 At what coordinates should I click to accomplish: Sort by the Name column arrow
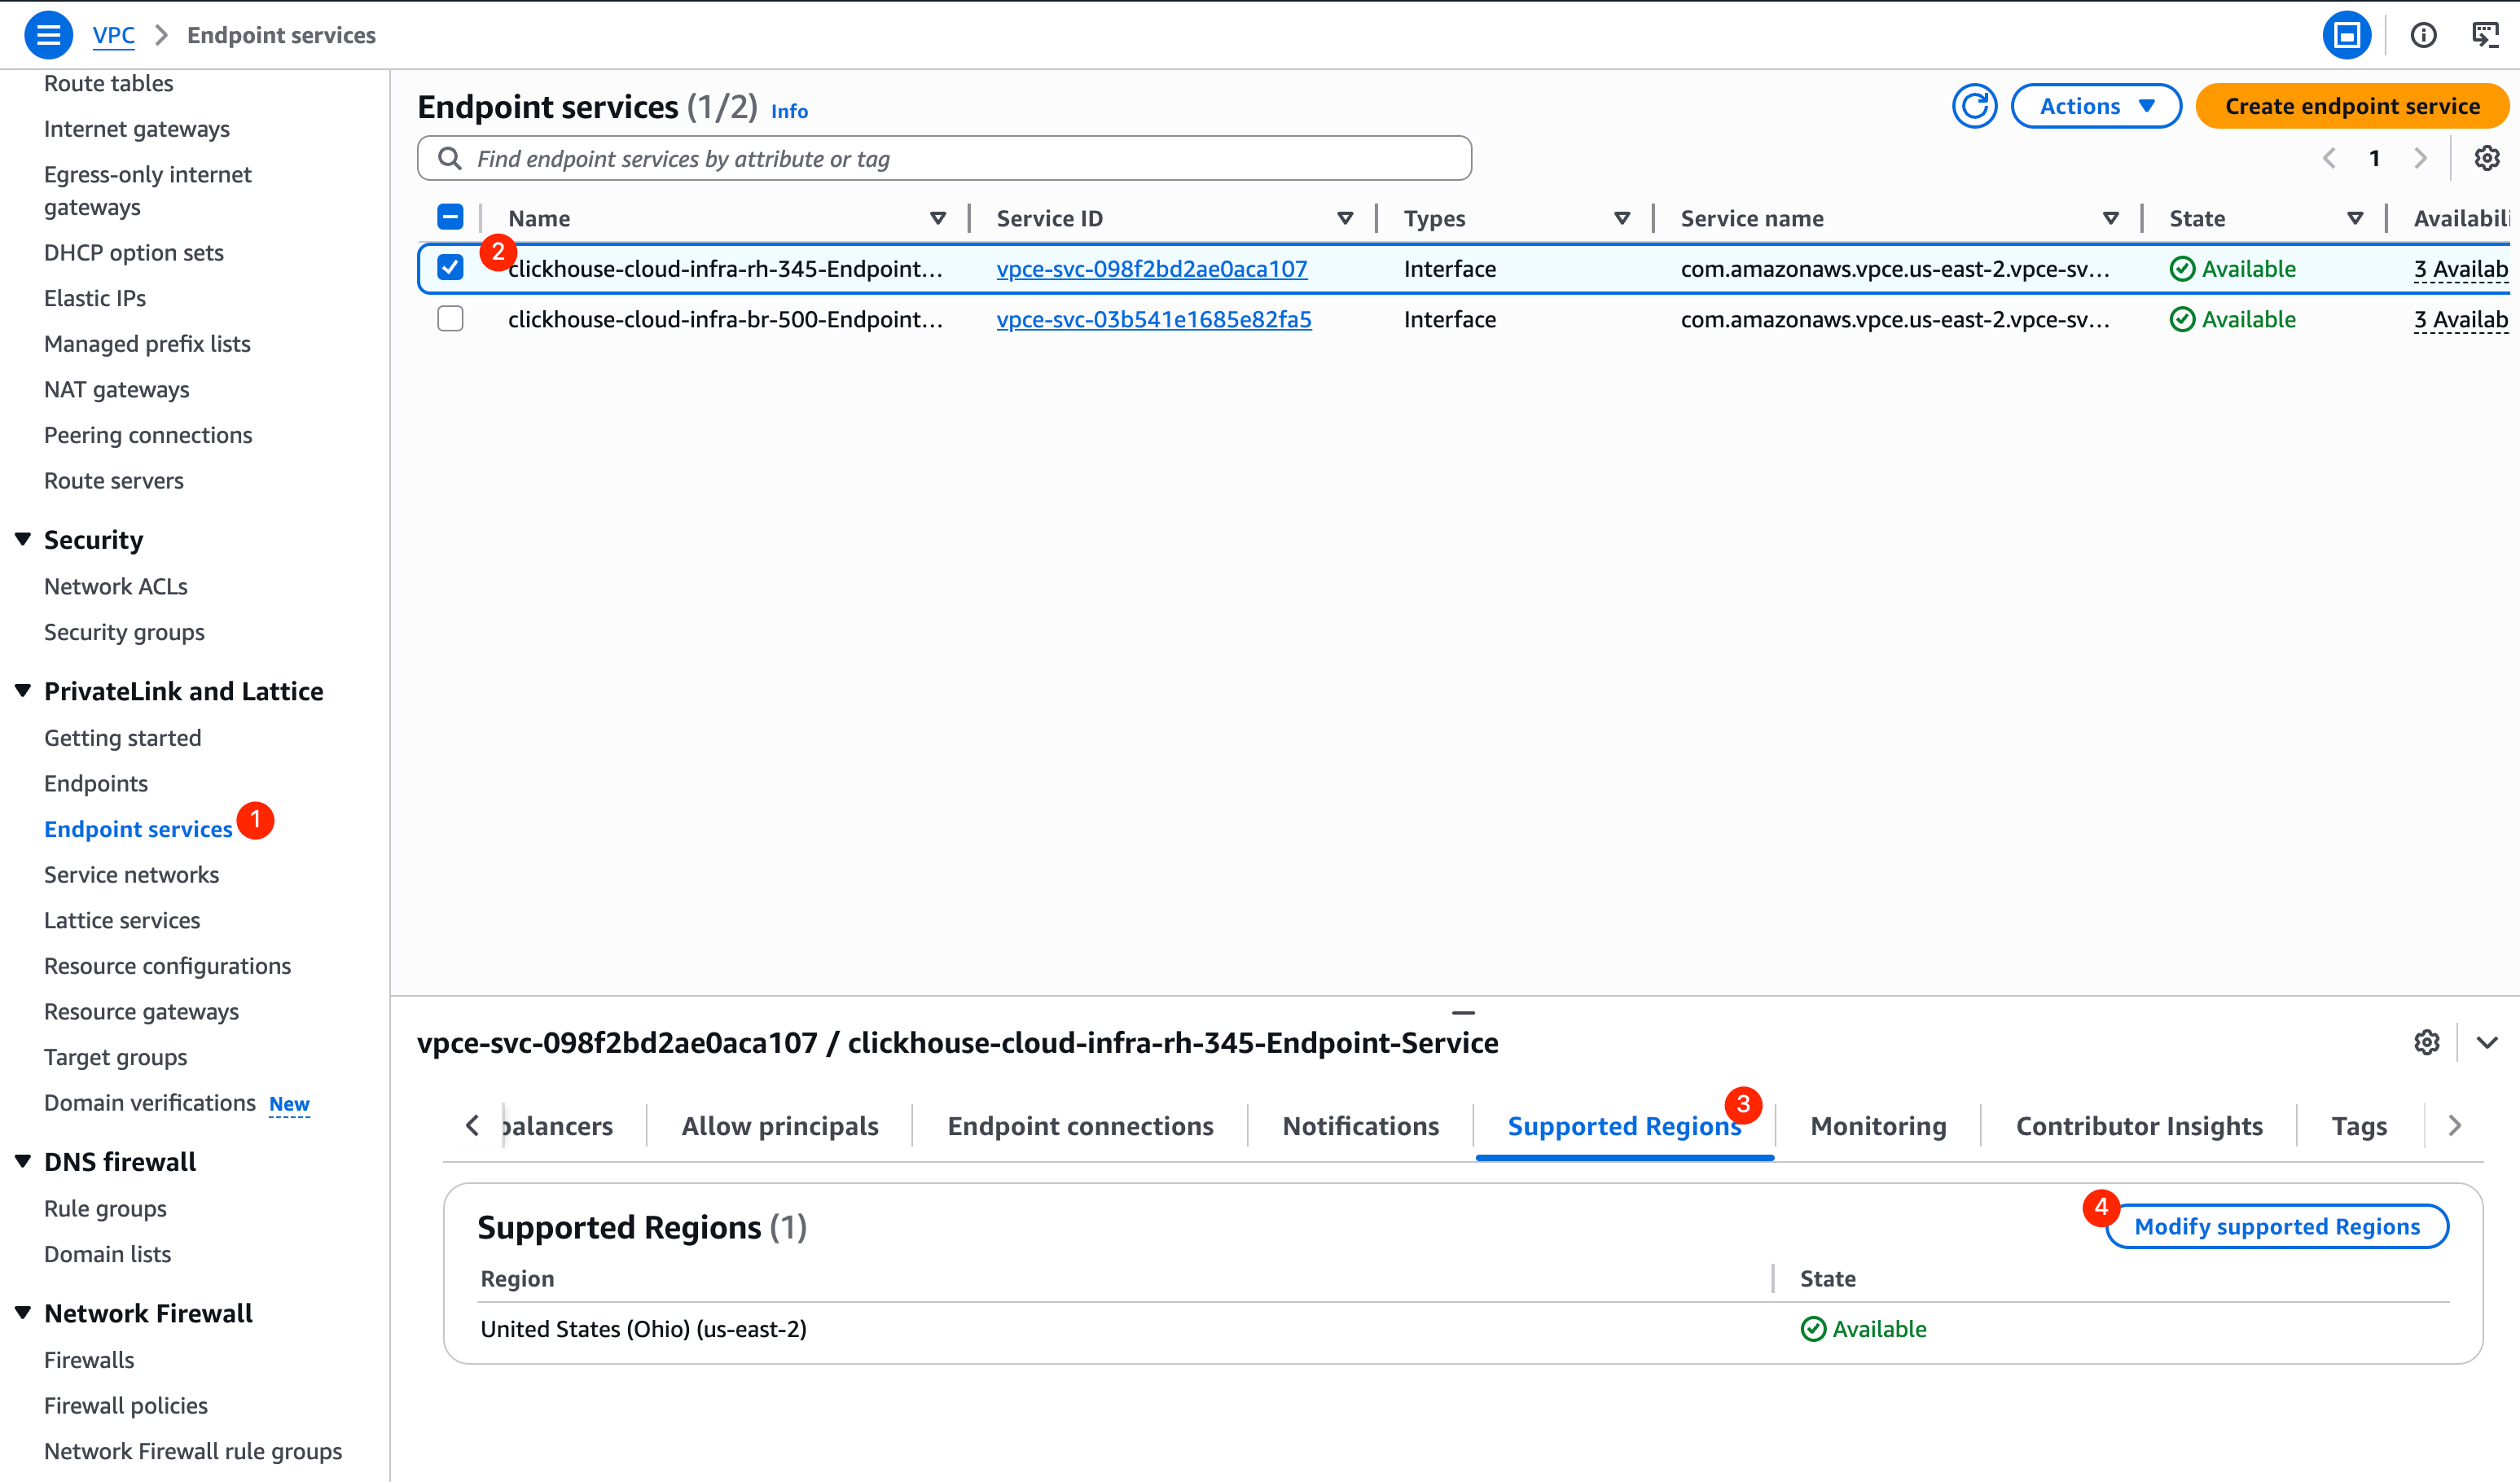(938, 218)
